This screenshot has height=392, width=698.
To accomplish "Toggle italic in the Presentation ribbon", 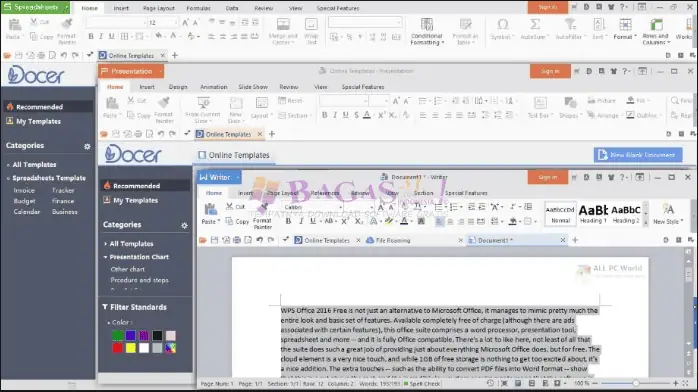I will pyautogui.click(x=335, y=115).
